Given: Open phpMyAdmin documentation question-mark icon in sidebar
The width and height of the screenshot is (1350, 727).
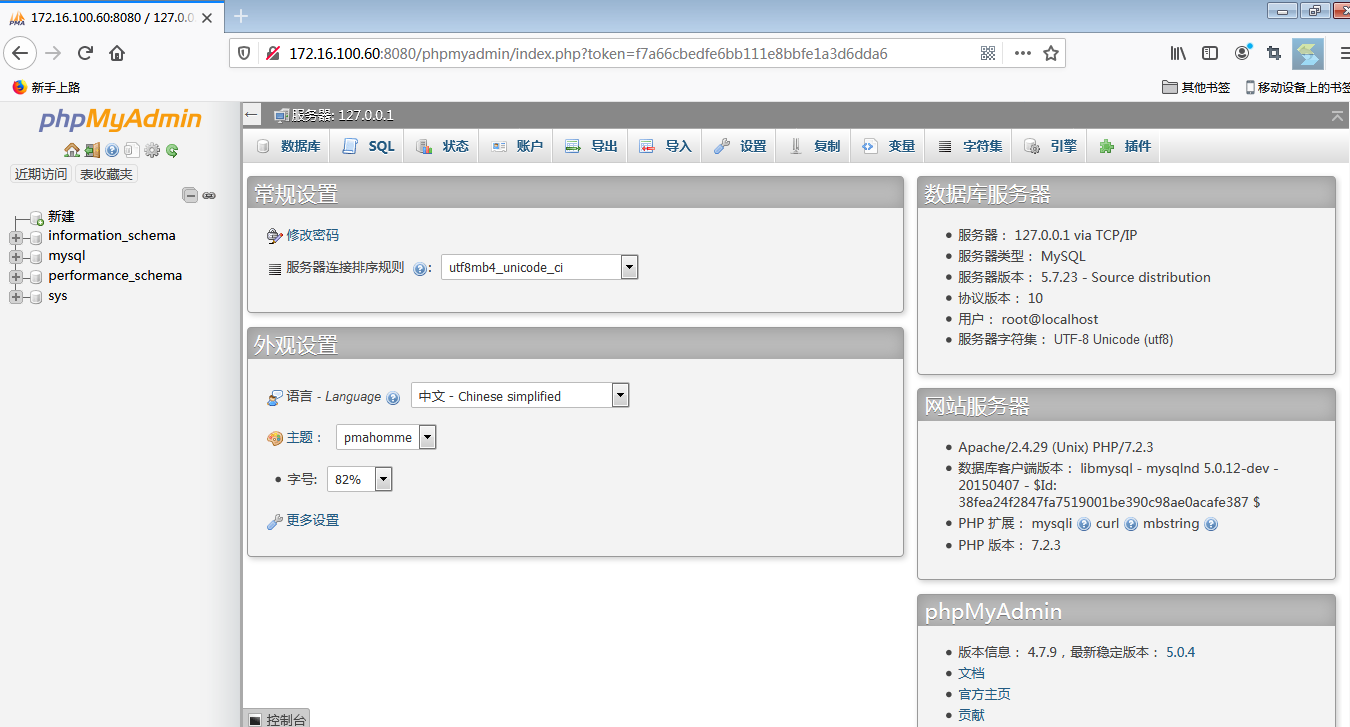Looking at the screenshot, I should [x=112, y=150].
